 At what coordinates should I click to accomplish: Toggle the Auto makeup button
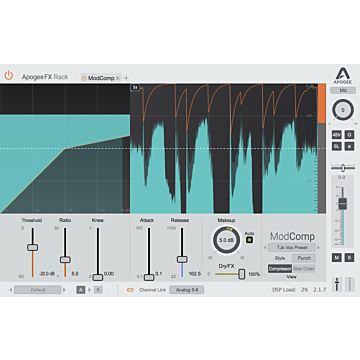point(249,240)
